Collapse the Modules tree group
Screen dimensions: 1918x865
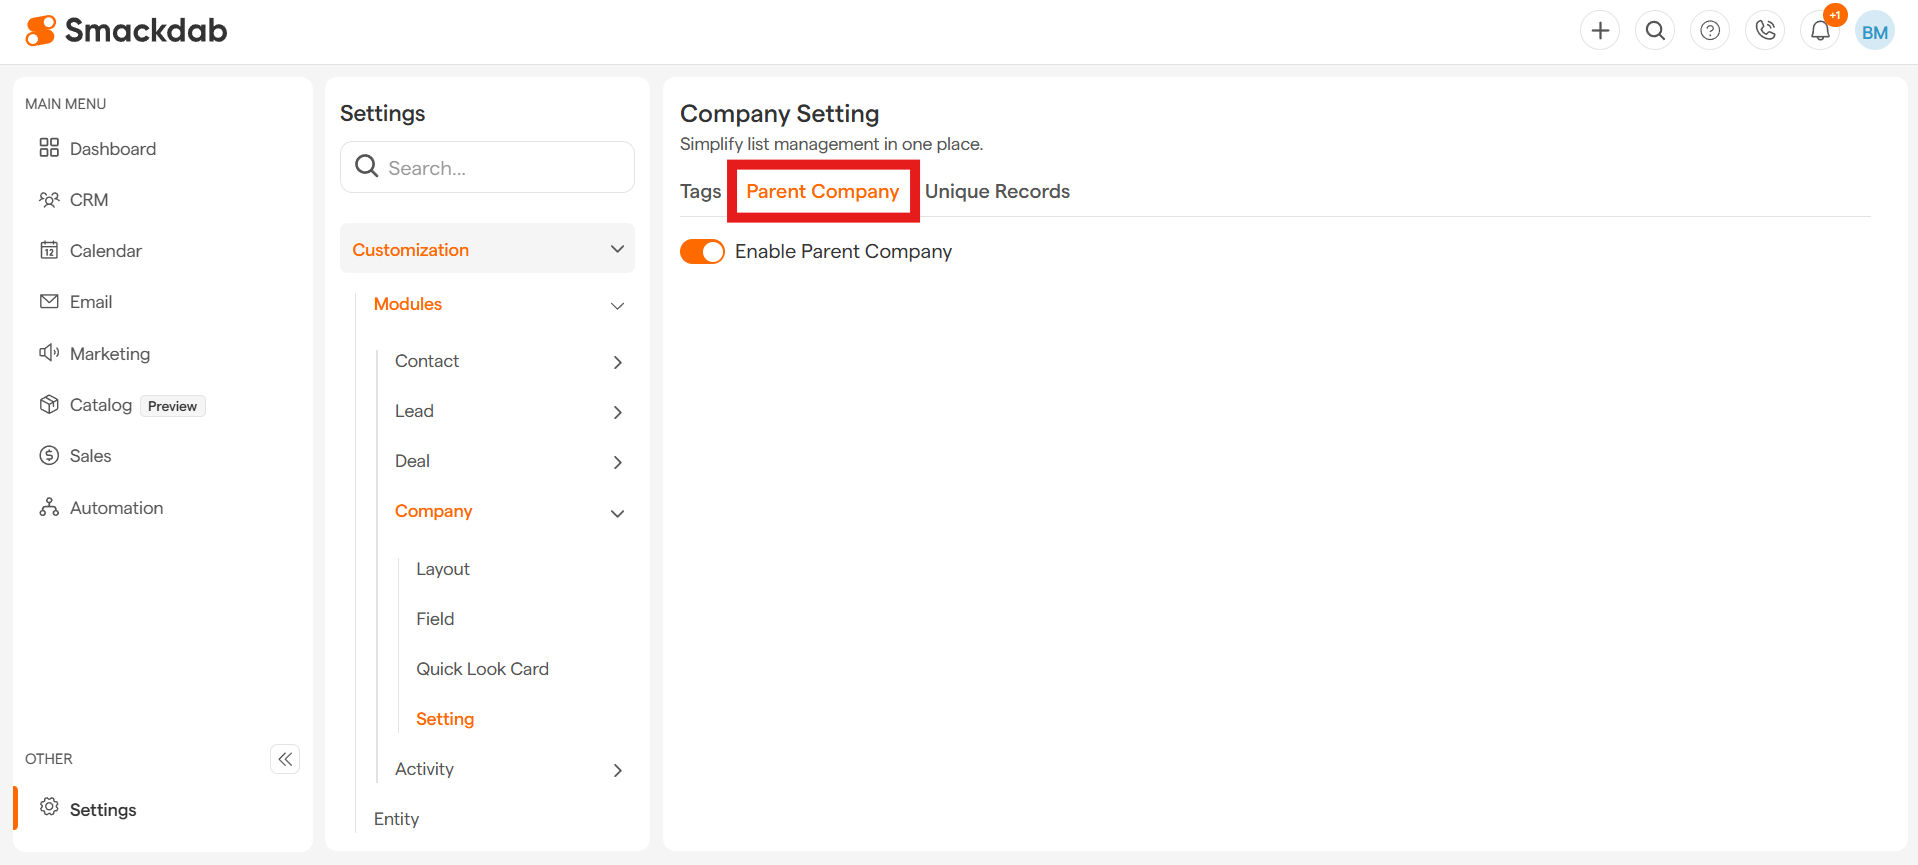(617, 305)
